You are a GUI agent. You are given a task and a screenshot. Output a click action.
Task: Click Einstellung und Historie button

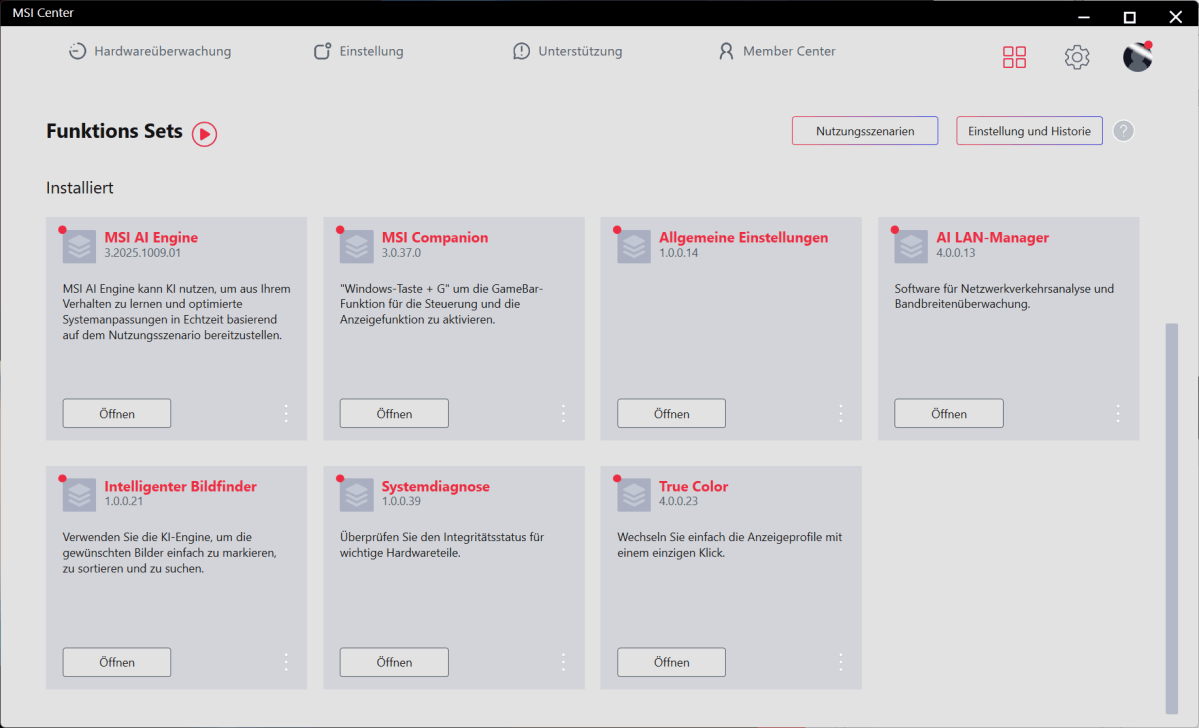click(x=1029, y=131)
